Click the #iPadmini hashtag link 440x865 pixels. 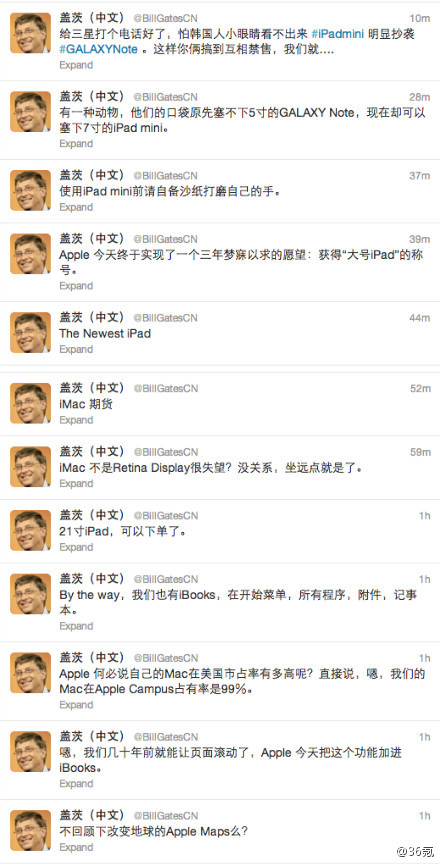338,34
